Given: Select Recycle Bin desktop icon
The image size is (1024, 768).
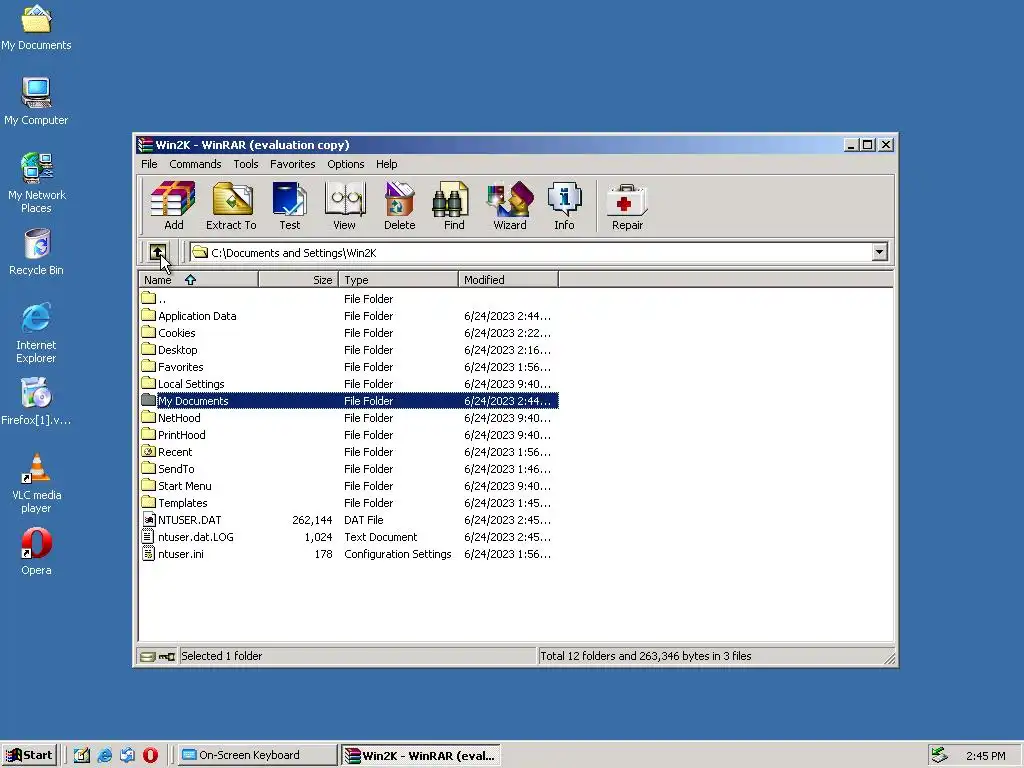Looking at the screenshot, I should pyautogui.click(x=36, y=252).
